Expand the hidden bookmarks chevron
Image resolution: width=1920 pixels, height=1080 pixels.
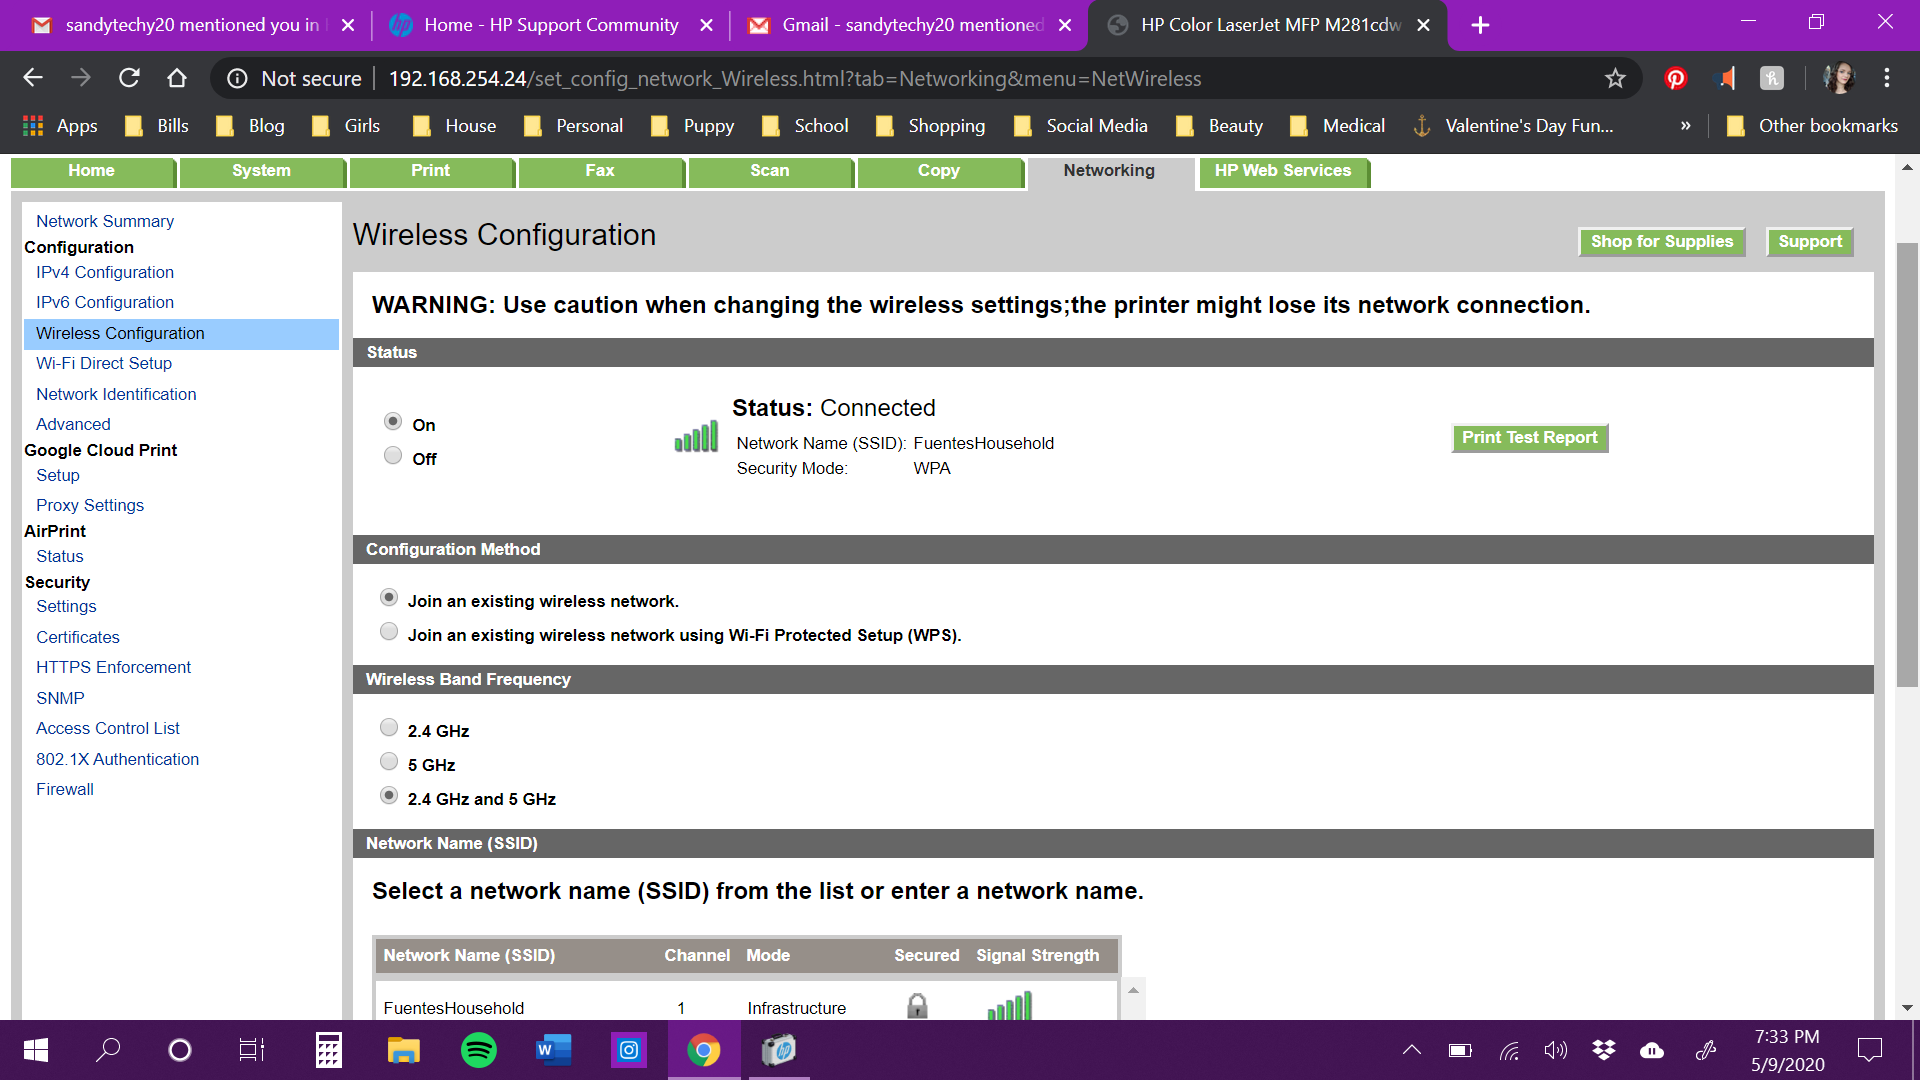(1686, 125)
